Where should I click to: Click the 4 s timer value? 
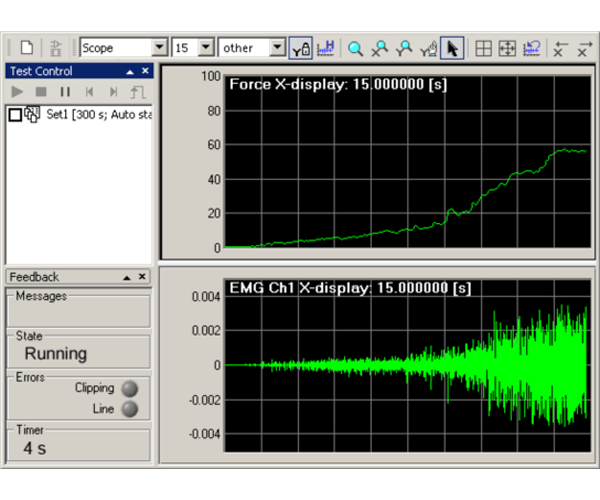(35, 448)
